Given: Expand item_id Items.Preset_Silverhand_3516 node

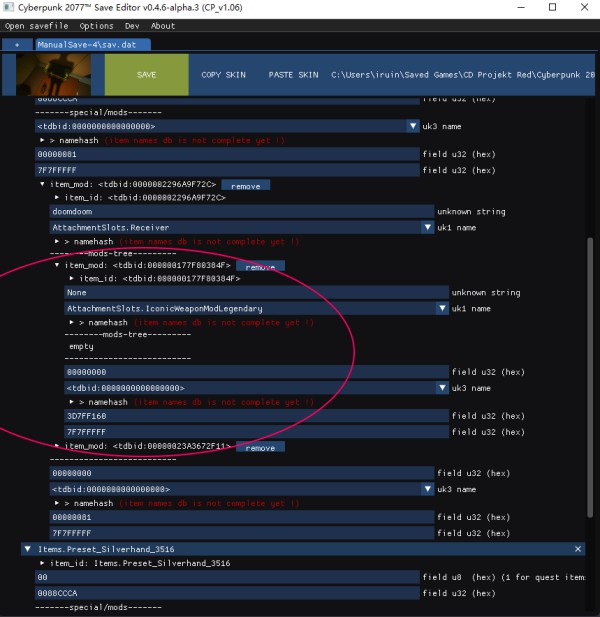Looking at the screenshot, I should (43, 564).
